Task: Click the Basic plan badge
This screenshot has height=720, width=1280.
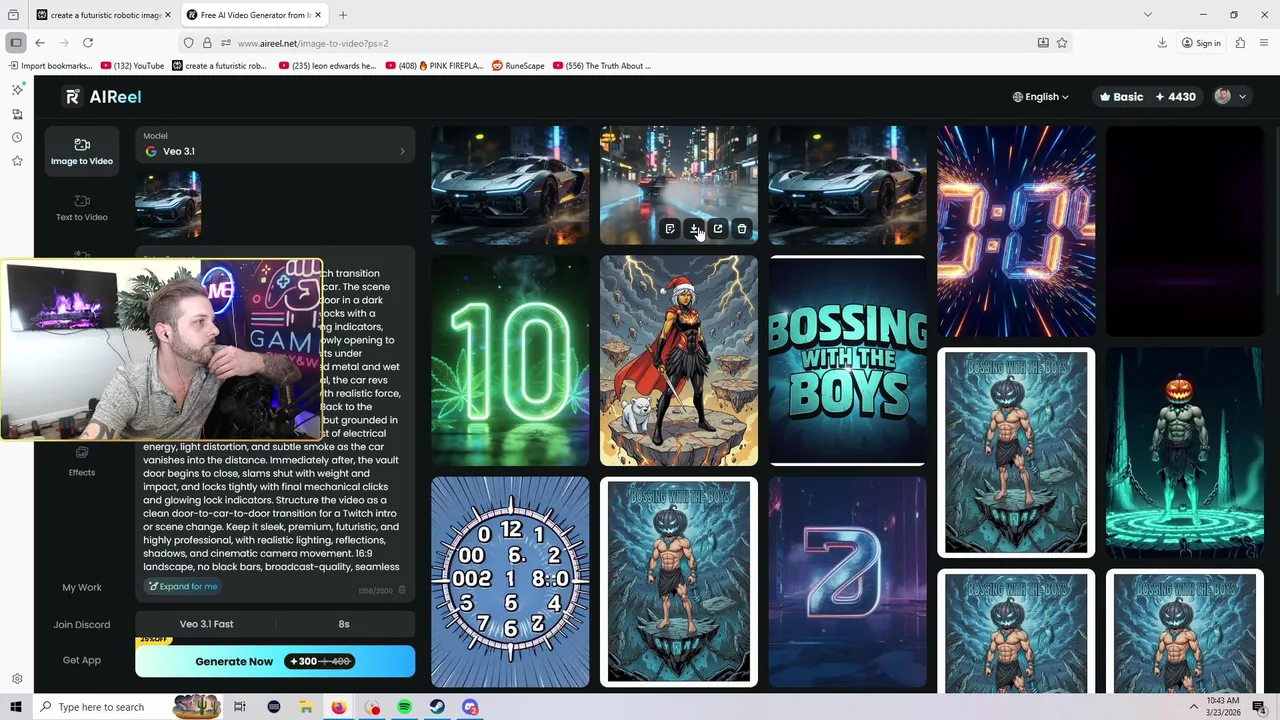Action: [1121, 97]
